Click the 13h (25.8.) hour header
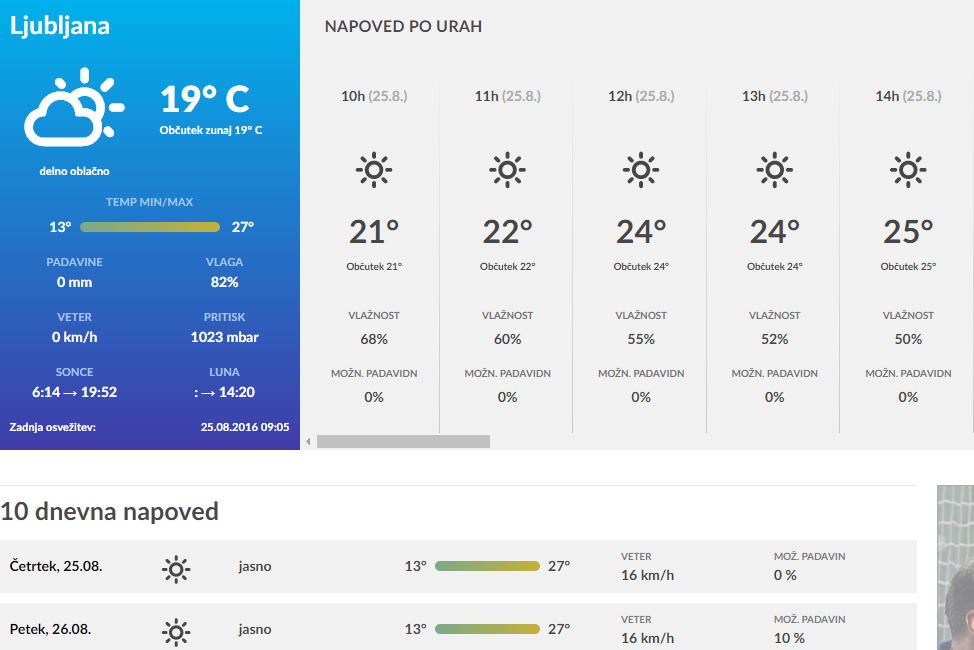974x650 pixels. 775,96
